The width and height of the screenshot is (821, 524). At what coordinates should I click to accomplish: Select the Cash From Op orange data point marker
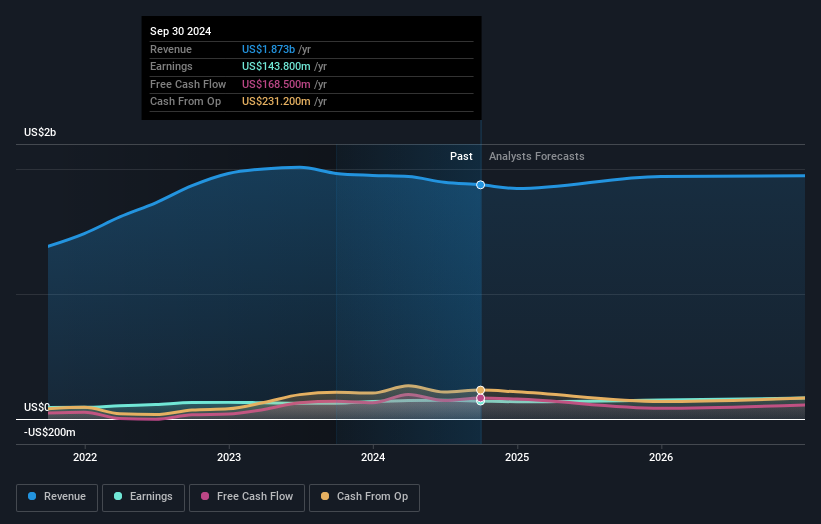coord(480,390)
